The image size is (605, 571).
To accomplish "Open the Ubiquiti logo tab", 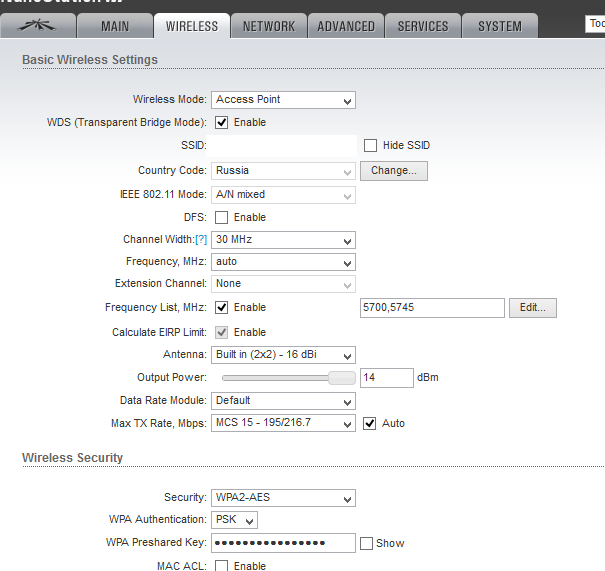I will pyautogui.click(x=37, y=26).
